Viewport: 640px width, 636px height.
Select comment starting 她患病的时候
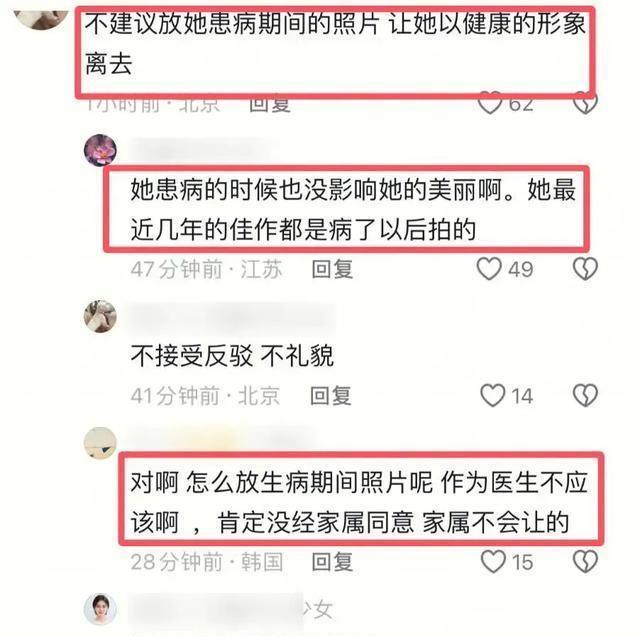[x=353, y=209]
